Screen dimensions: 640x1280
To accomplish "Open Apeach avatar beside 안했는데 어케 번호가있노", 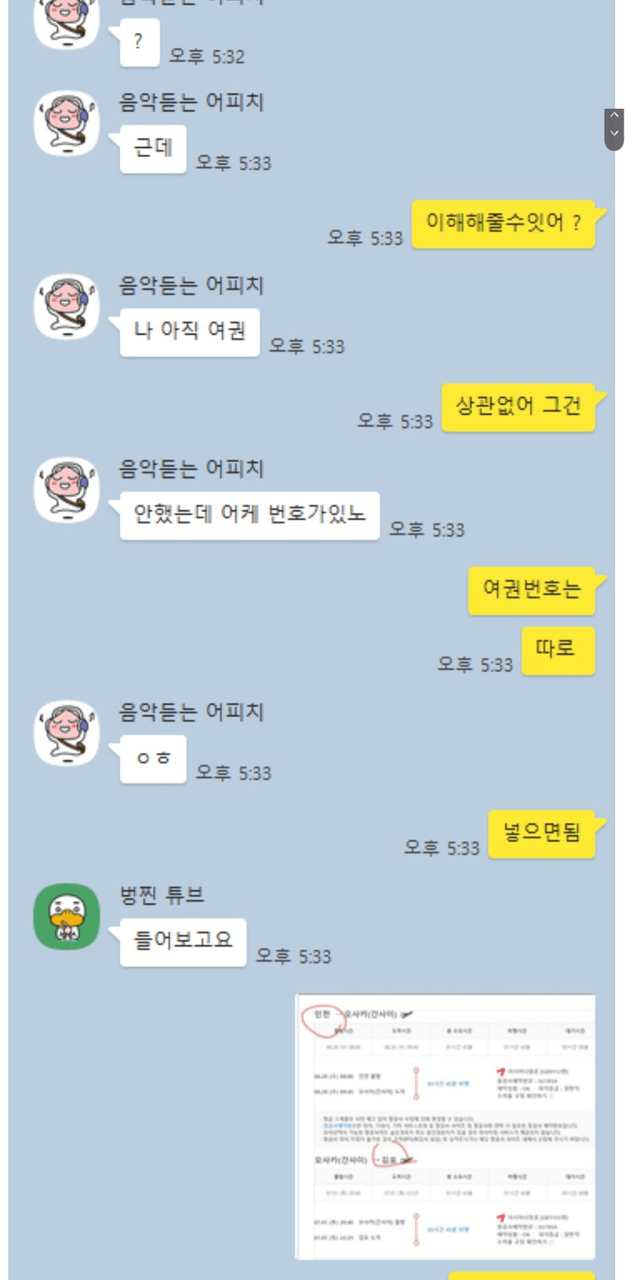I will pyautogui.click(x=66, y=489).
